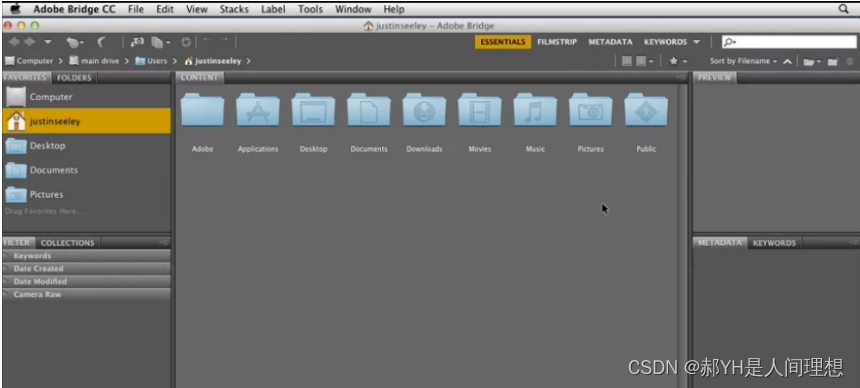Select the Downloads folder thumbnail
The image size is (860, 388).
[x=424, y=110]
